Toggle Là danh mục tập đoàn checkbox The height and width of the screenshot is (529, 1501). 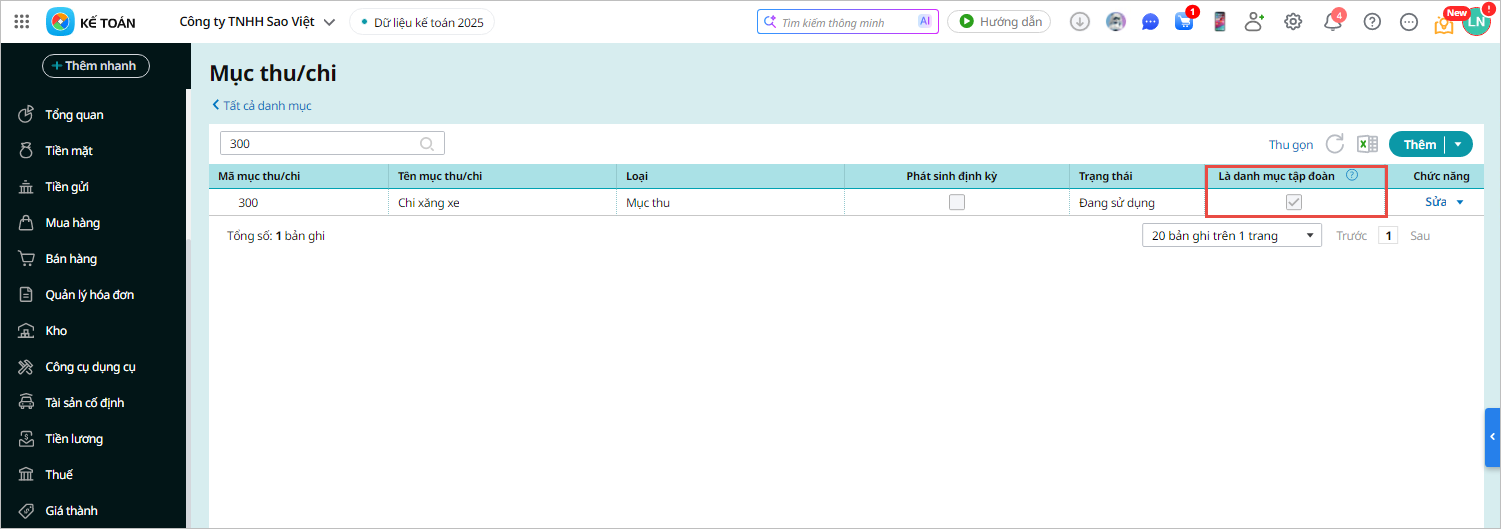tap(1294, 202)
